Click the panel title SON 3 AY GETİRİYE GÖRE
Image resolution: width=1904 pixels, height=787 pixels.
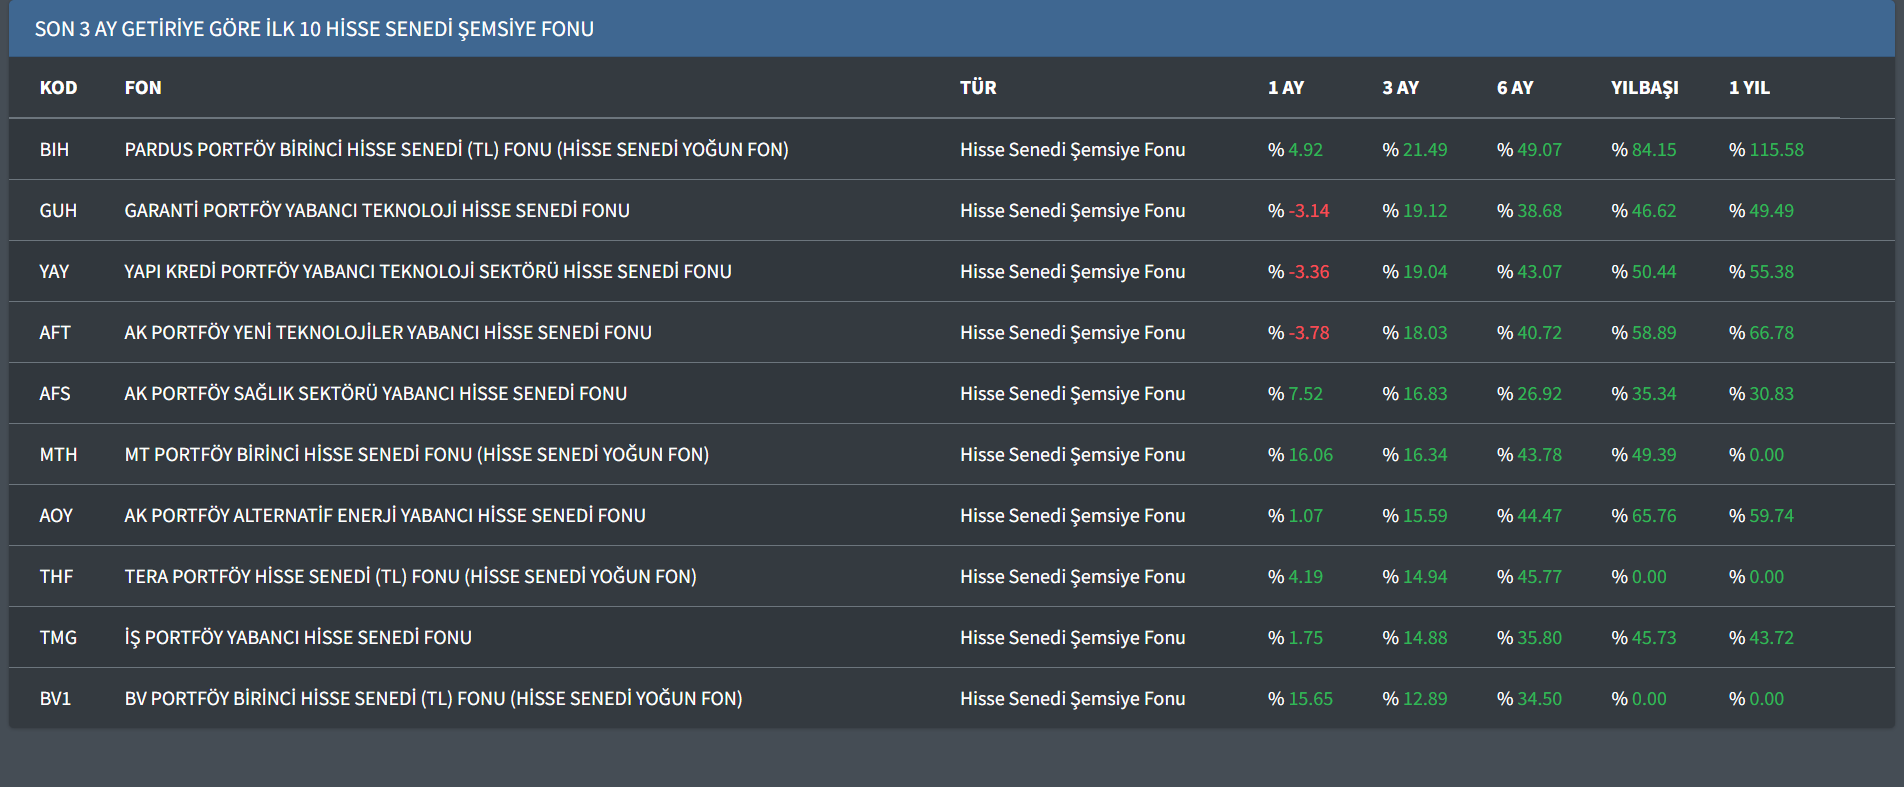pos(314,29)
